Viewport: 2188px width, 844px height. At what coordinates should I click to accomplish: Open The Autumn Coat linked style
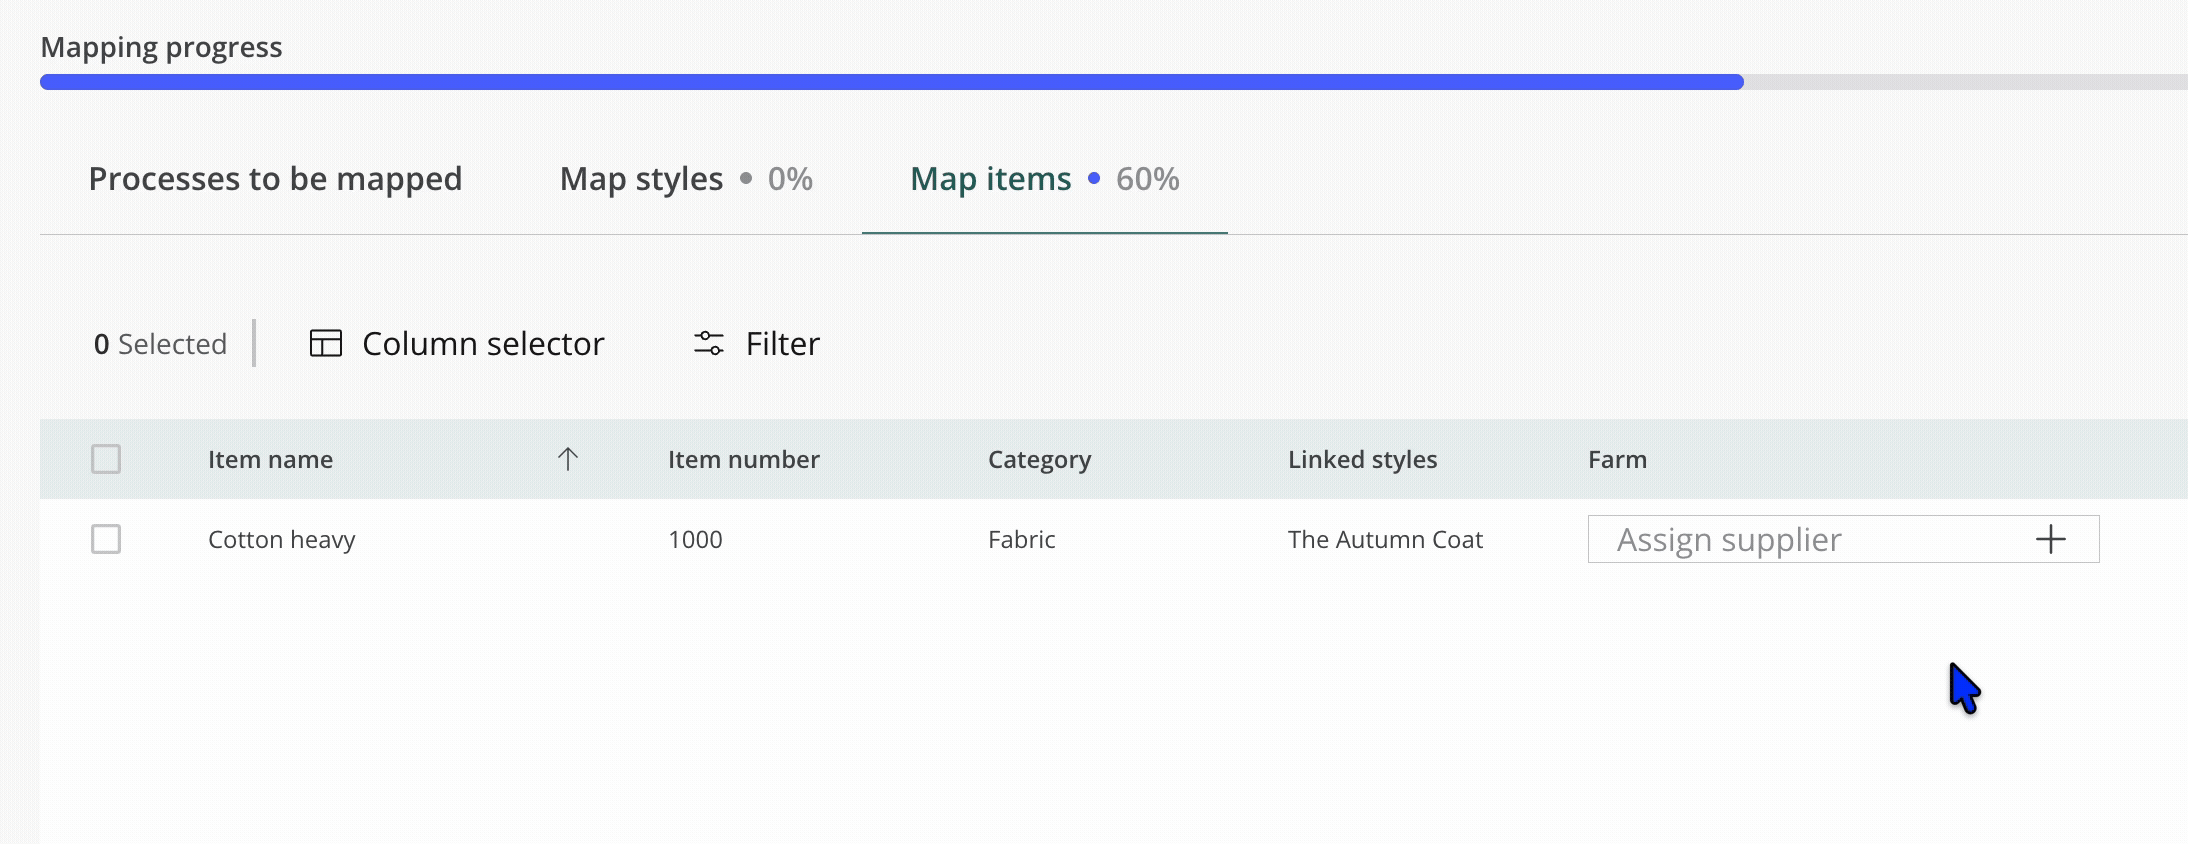pos(1385,540)
